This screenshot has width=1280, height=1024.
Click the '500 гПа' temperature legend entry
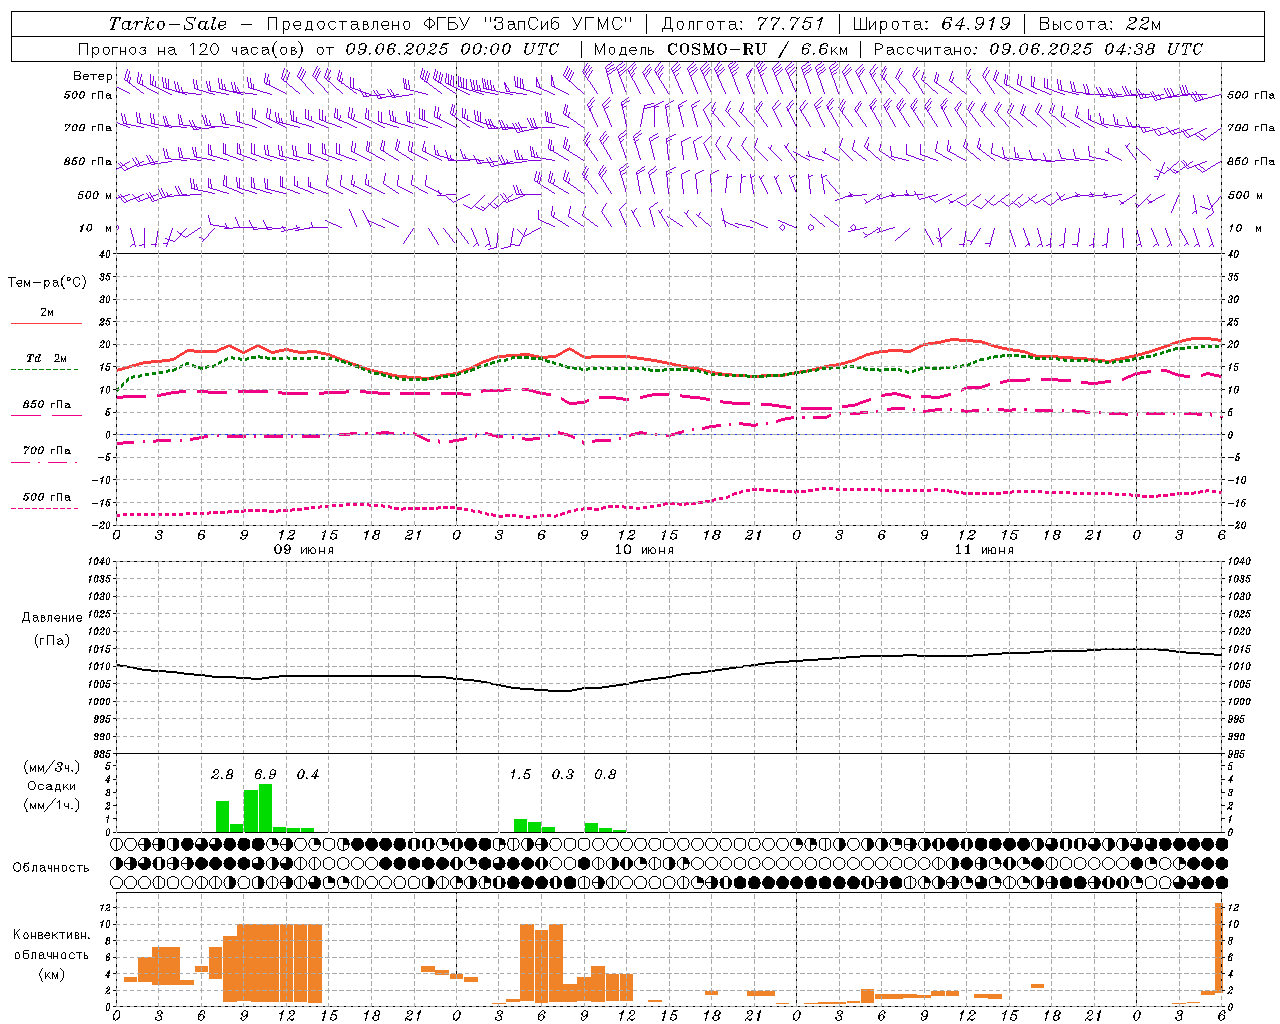click(46, 497)
